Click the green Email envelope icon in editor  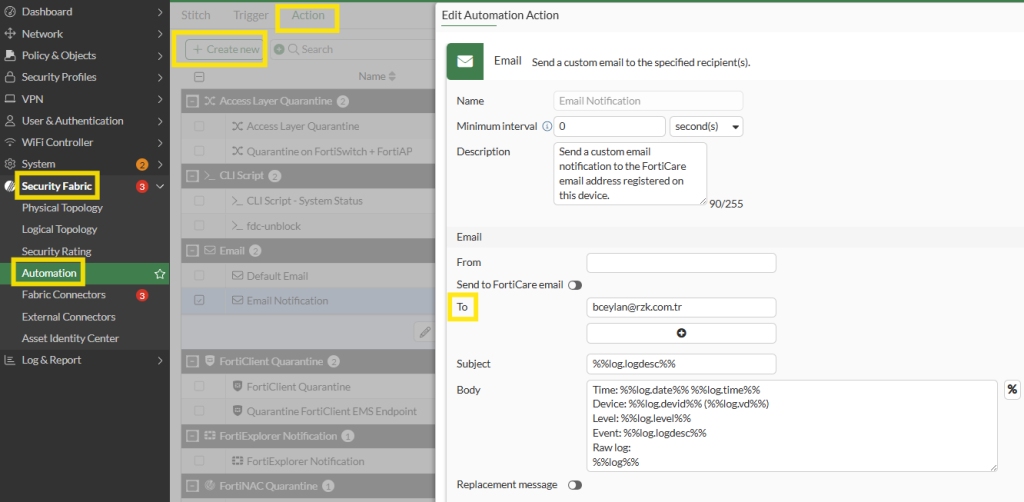(465, 61)
